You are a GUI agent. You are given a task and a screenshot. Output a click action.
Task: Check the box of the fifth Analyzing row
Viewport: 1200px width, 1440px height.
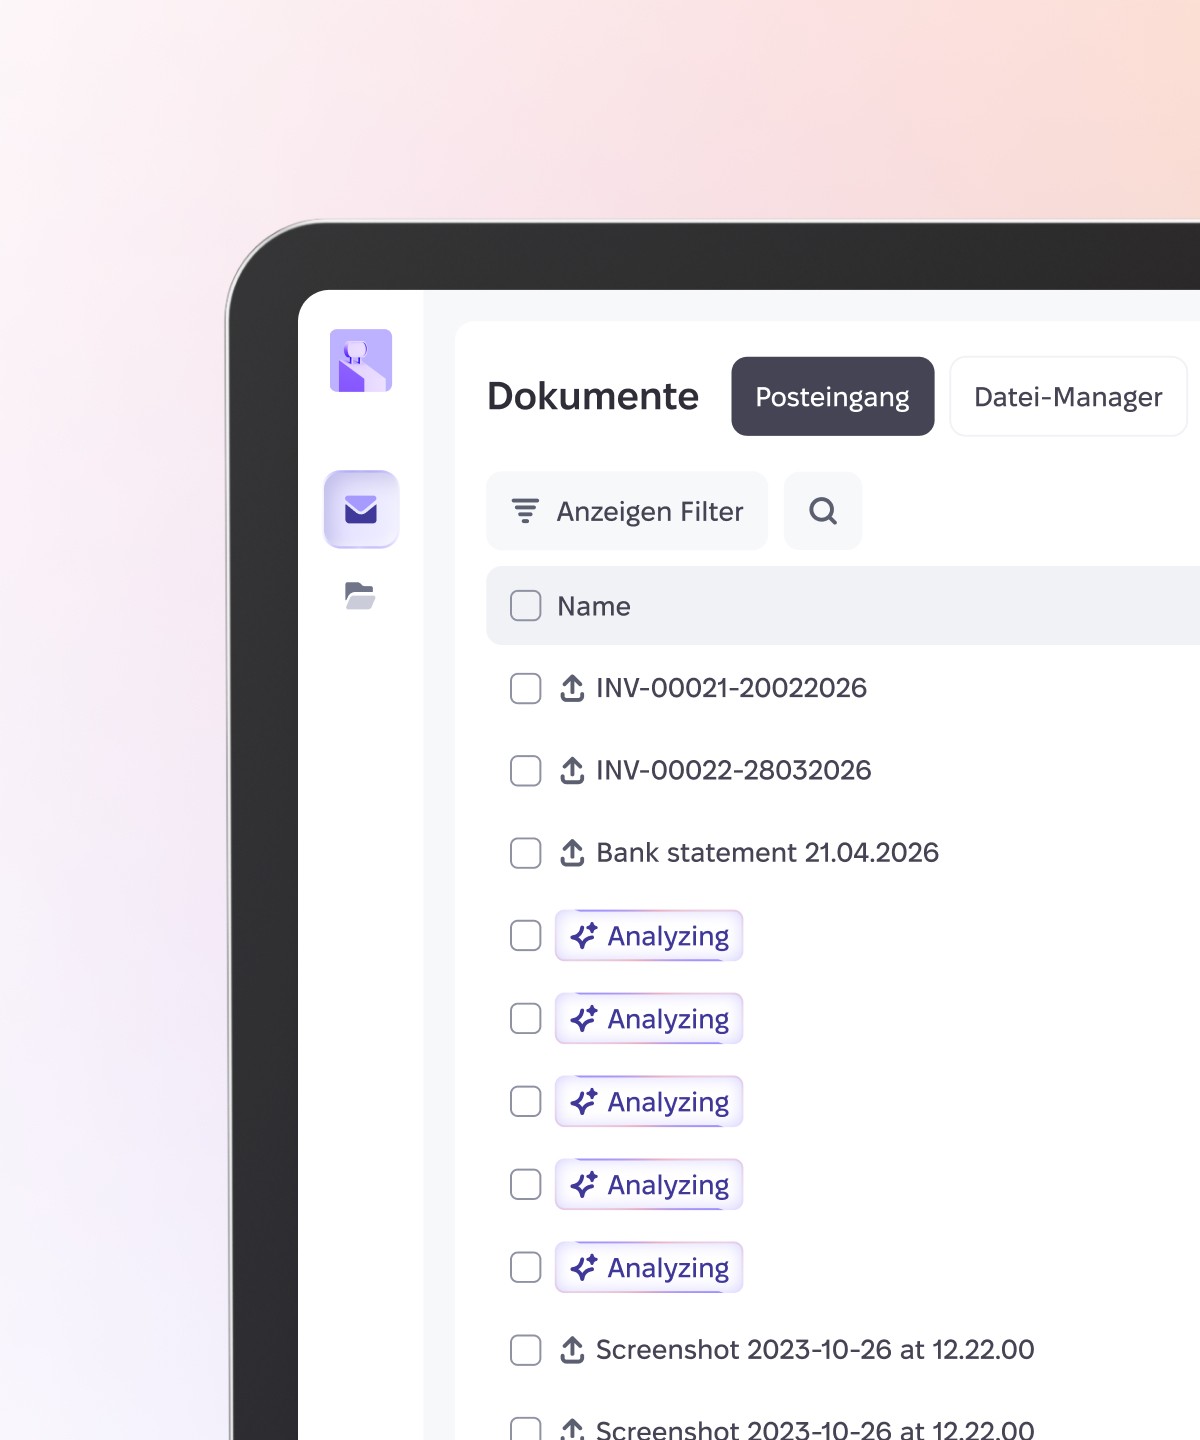[526, 1267]
